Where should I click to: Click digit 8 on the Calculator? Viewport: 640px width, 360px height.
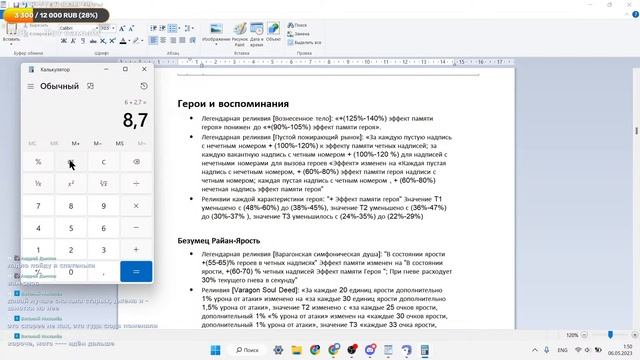point(71,206)
